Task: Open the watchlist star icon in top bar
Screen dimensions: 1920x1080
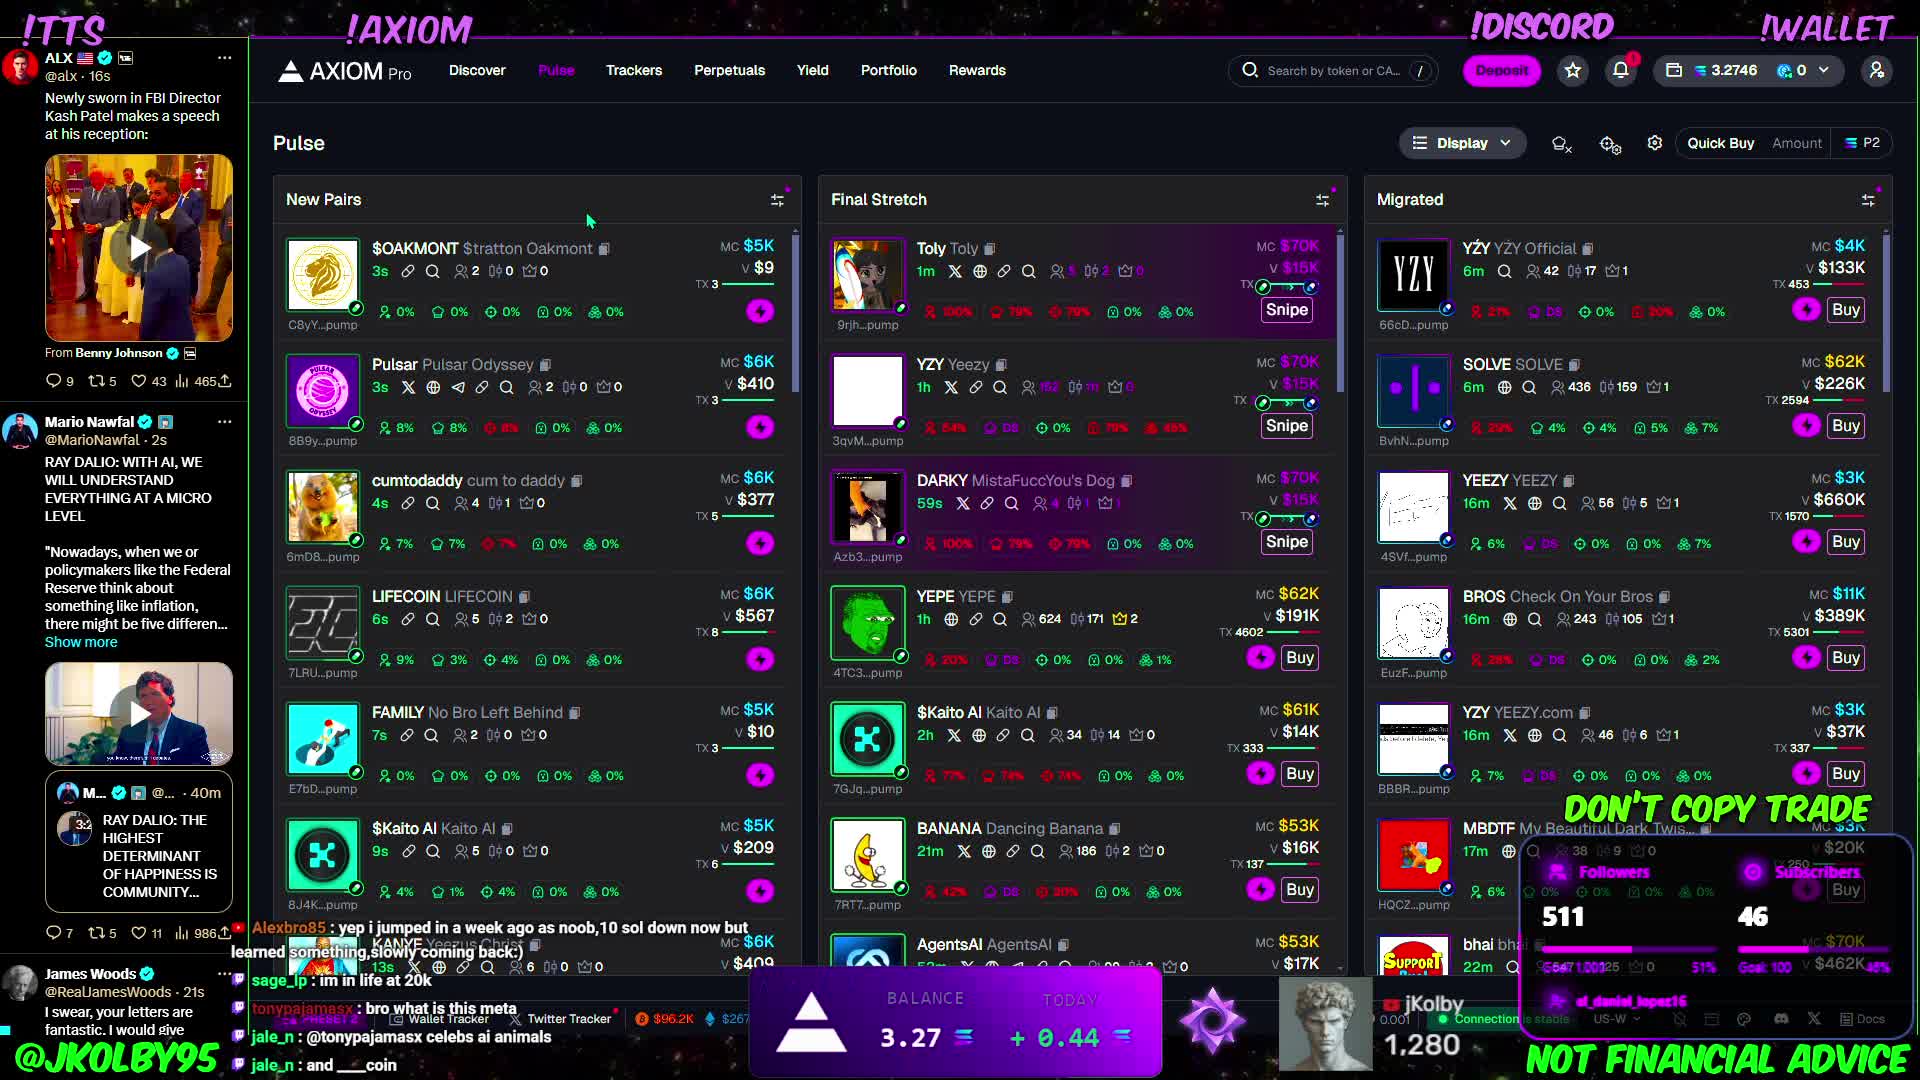Action: click(1573, 70)
